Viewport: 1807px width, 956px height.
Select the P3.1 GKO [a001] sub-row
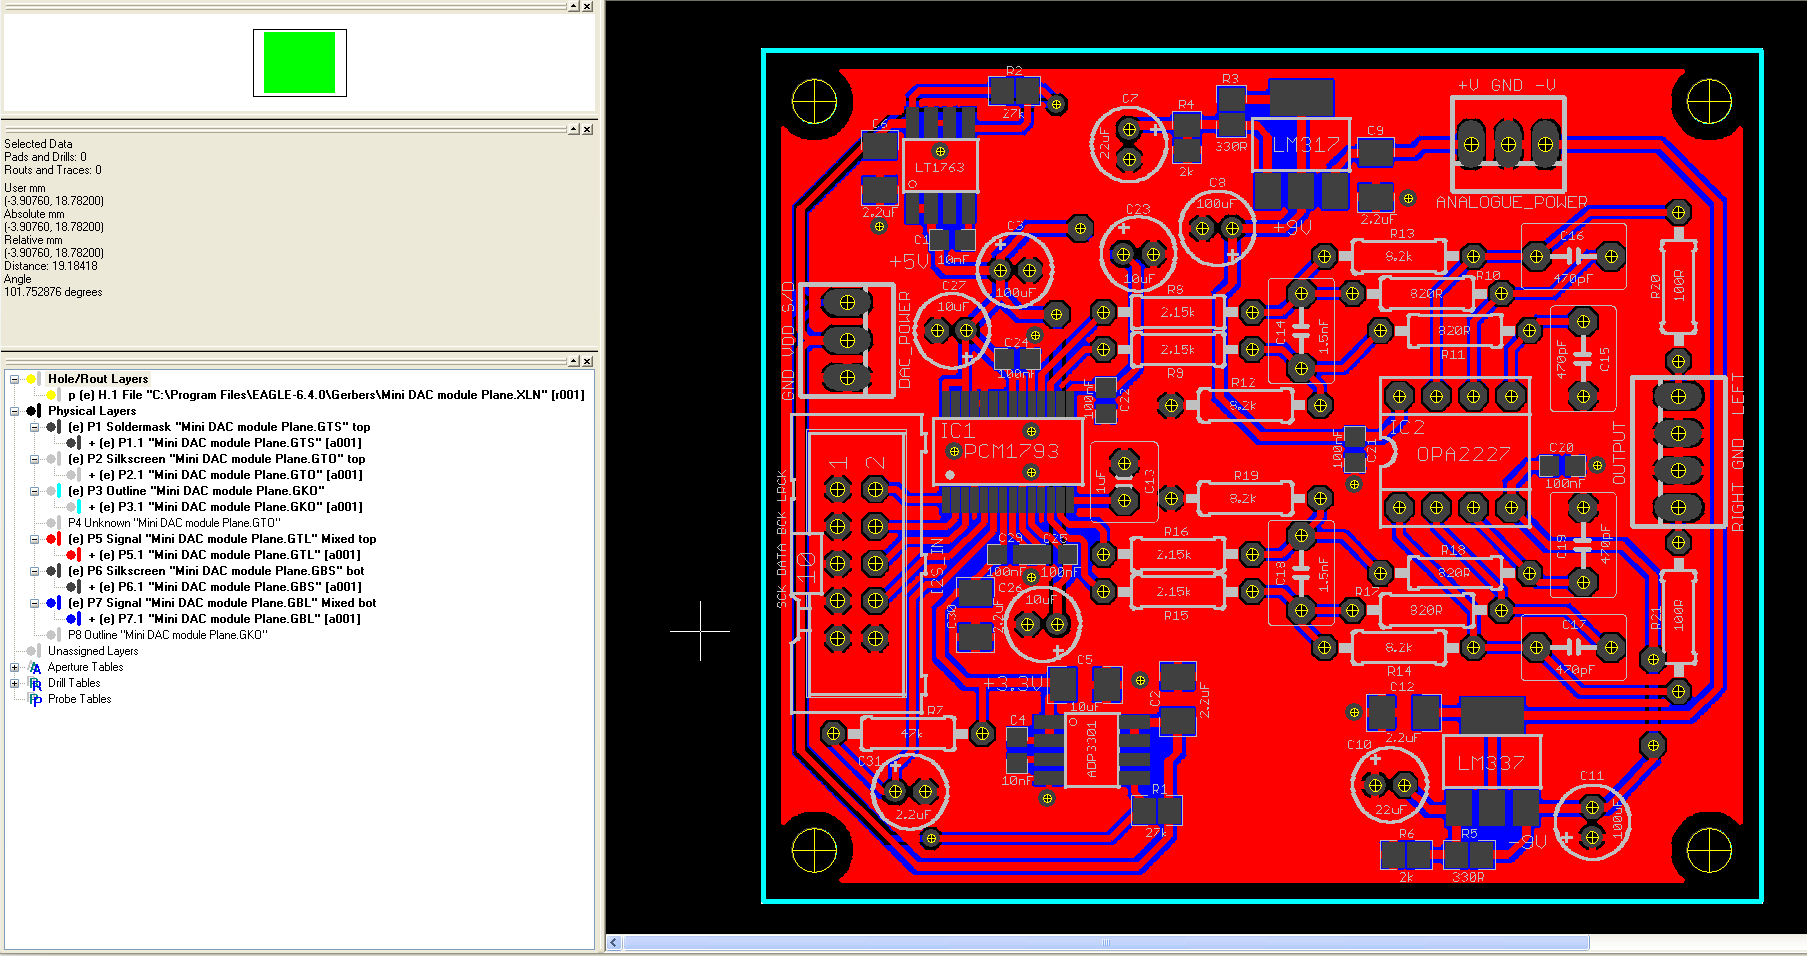pyautogui.click(x=225, y=507)
